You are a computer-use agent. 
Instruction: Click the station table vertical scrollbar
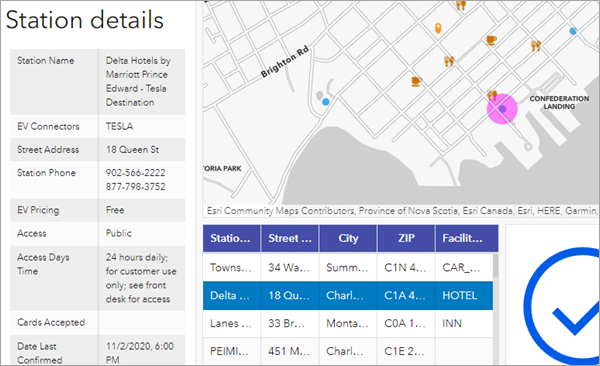coord(496,309)
